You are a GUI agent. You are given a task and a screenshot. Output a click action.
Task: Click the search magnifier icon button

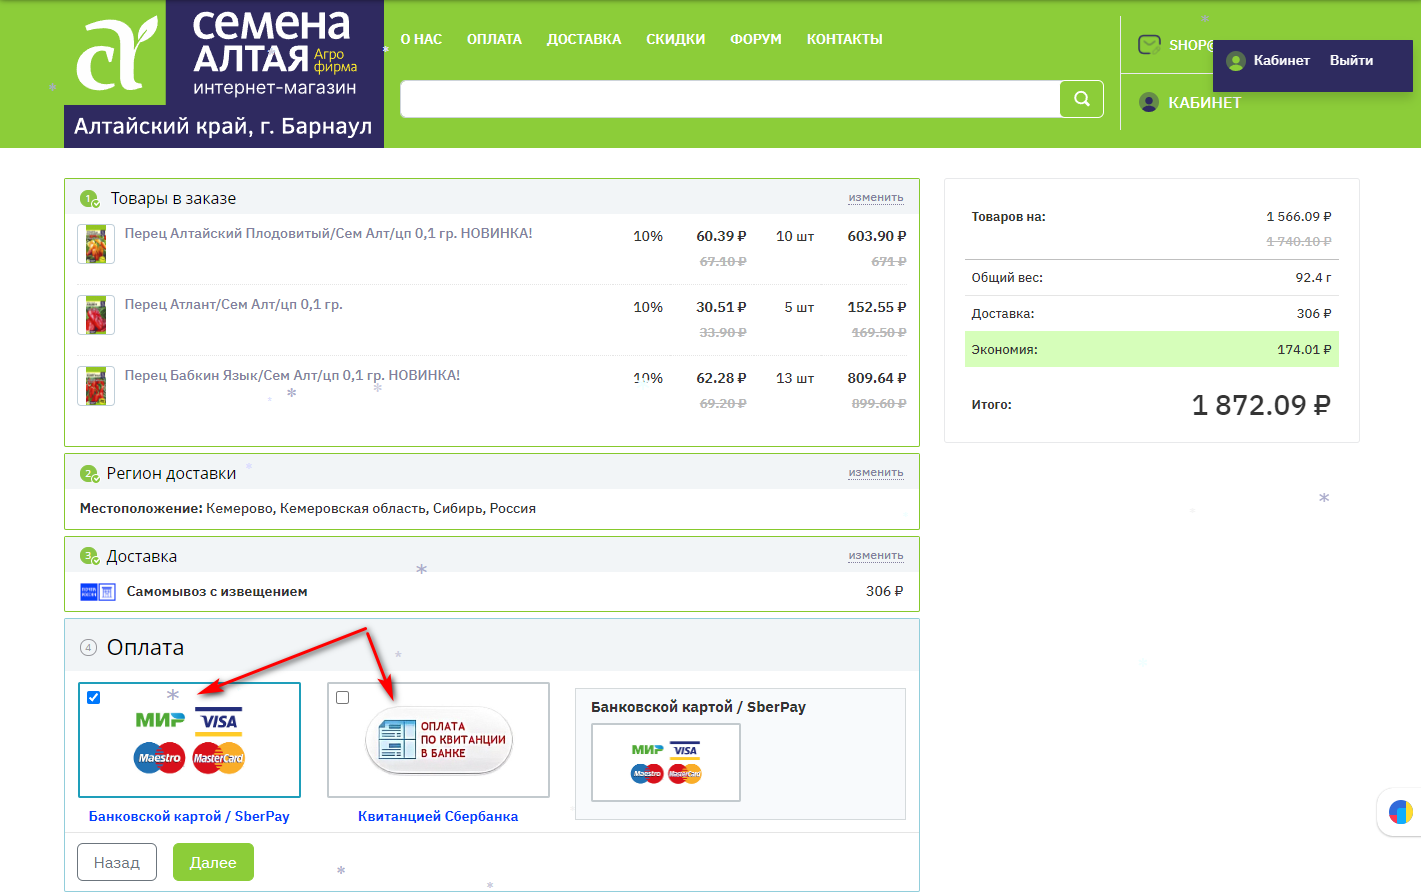[1081, 99]
